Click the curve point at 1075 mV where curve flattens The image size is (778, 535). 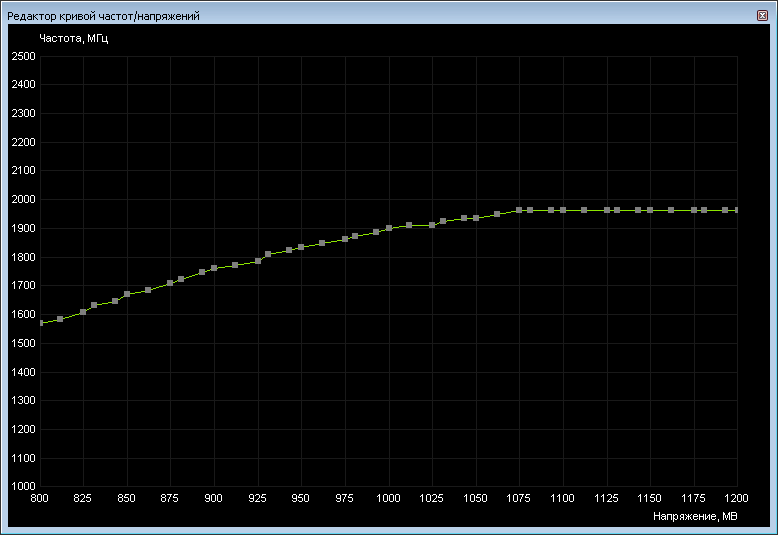519,210
